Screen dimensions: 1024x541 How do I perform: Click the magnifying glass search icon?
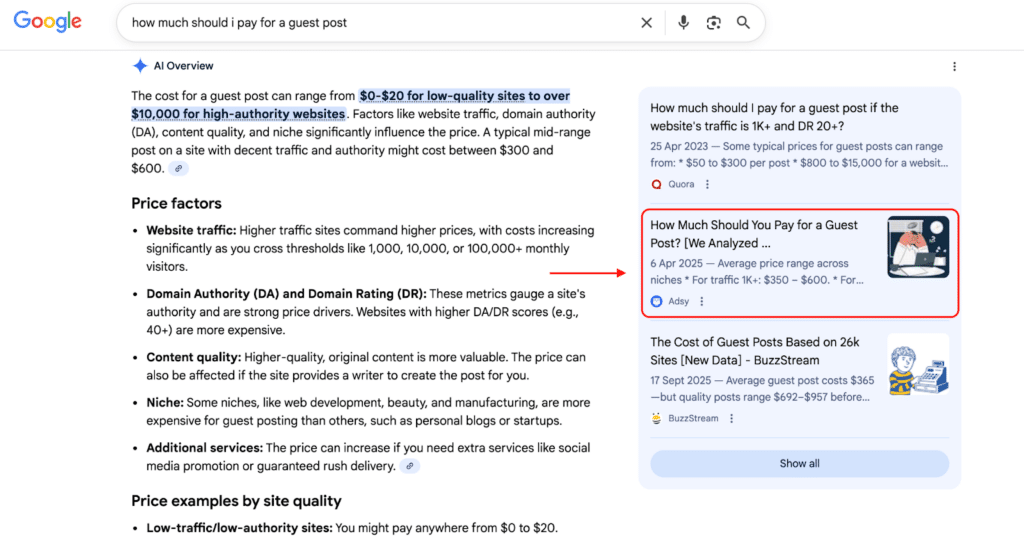click(x=743, y=23)
